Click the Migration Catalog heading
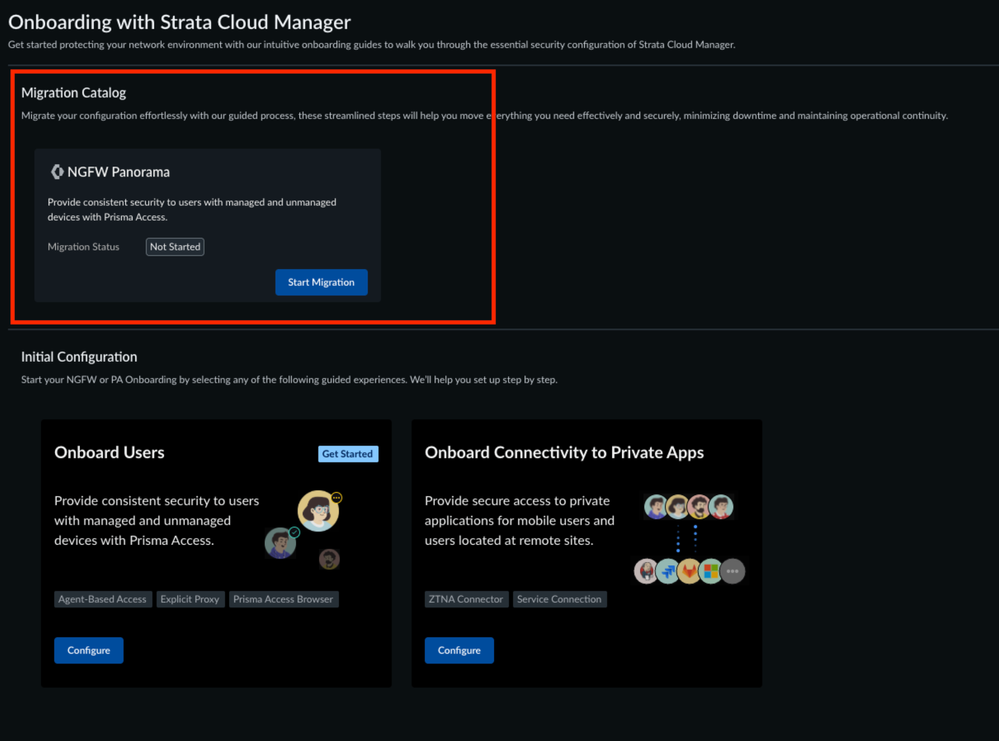The width and height of the screenshot is (999, 741). click(74, 93)
